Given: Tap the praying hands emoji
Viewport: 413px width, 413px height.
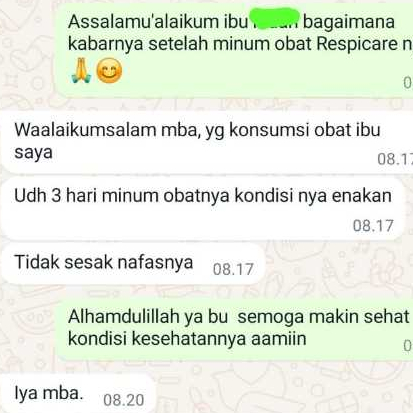Looking at the screenshot, I should (x=81, y=71).
